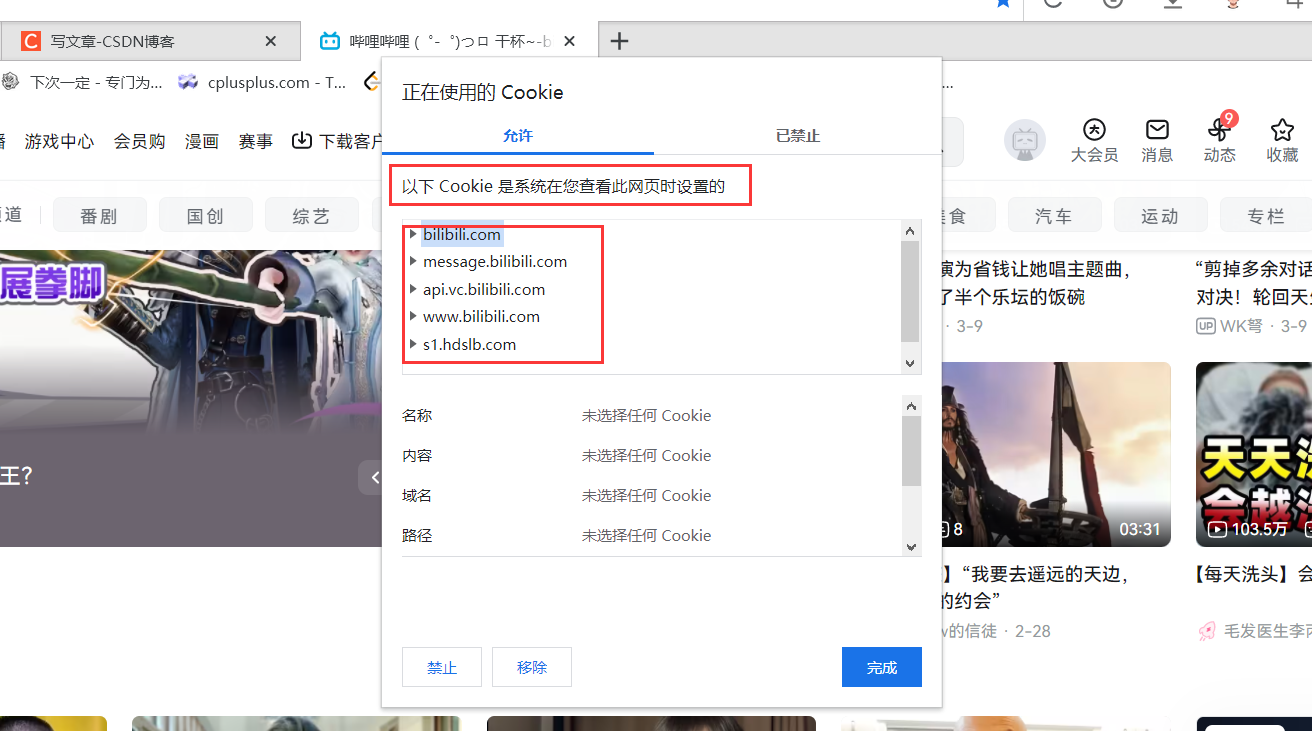Open a new browser tab
This screenshot has width=1312, height=731.
(x=620, y=41)
